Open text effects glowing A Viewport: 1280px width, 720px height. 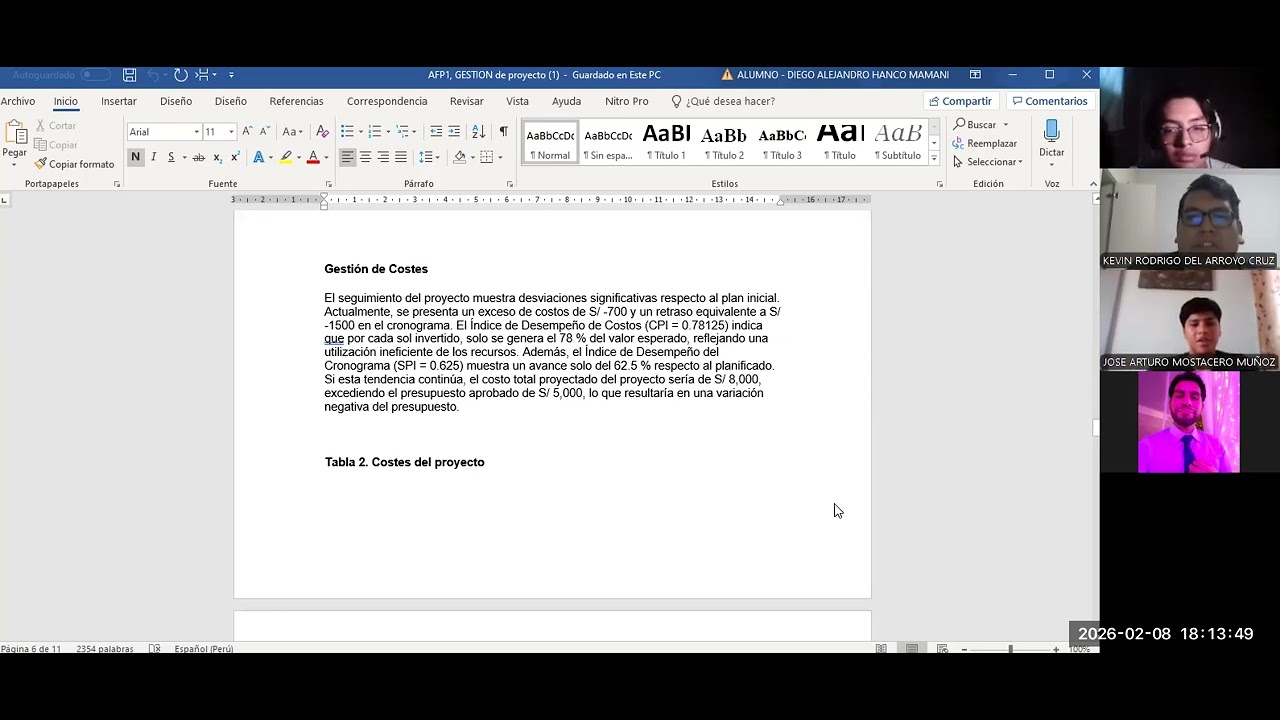tap(258, 157)
